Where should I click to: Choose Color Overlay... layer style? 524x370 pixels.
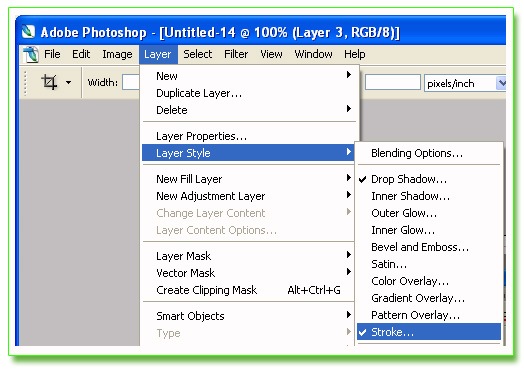point(429,281)
